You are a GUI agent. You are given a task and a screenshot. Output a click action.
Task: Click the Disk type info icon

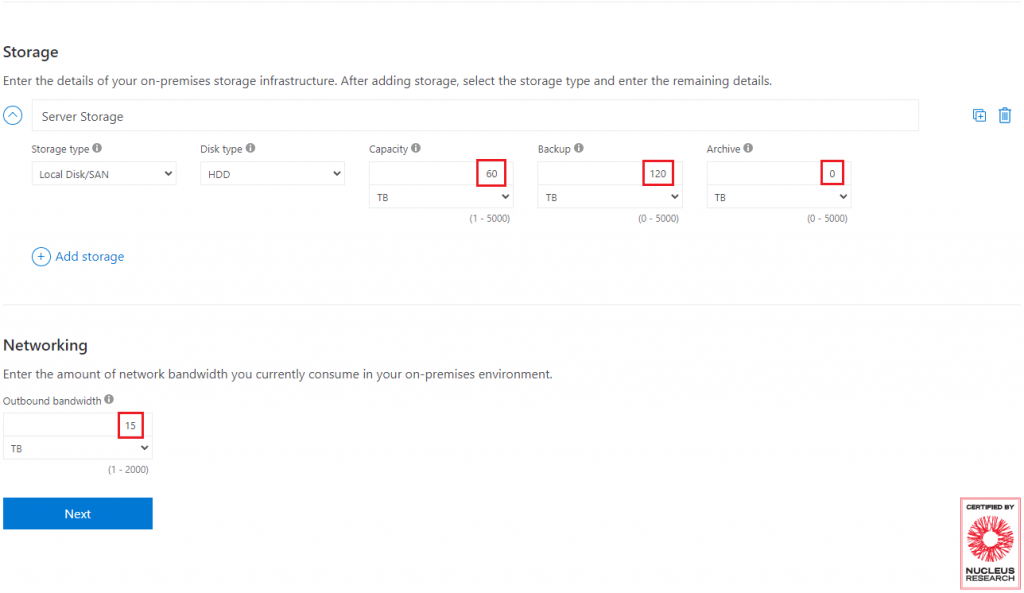point(250,148)
